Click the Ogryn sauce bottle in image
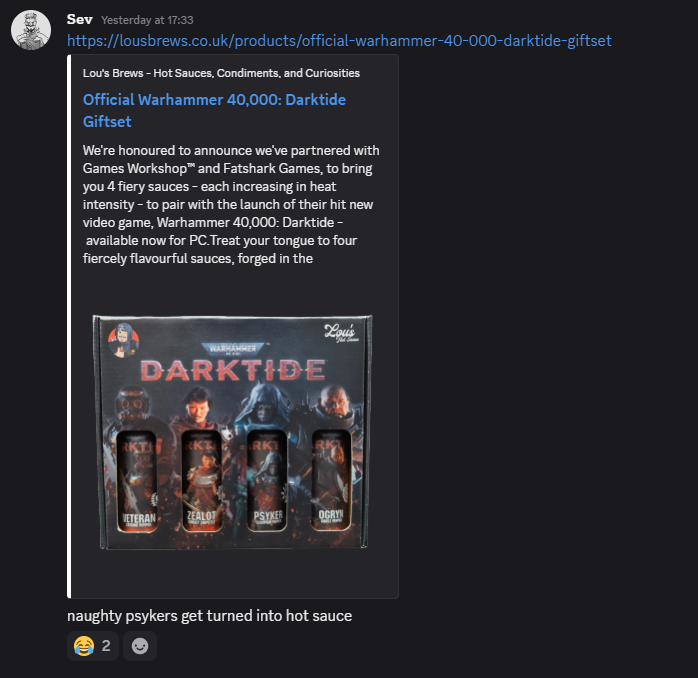The image size is (698, 678). (x=331, y=480)
